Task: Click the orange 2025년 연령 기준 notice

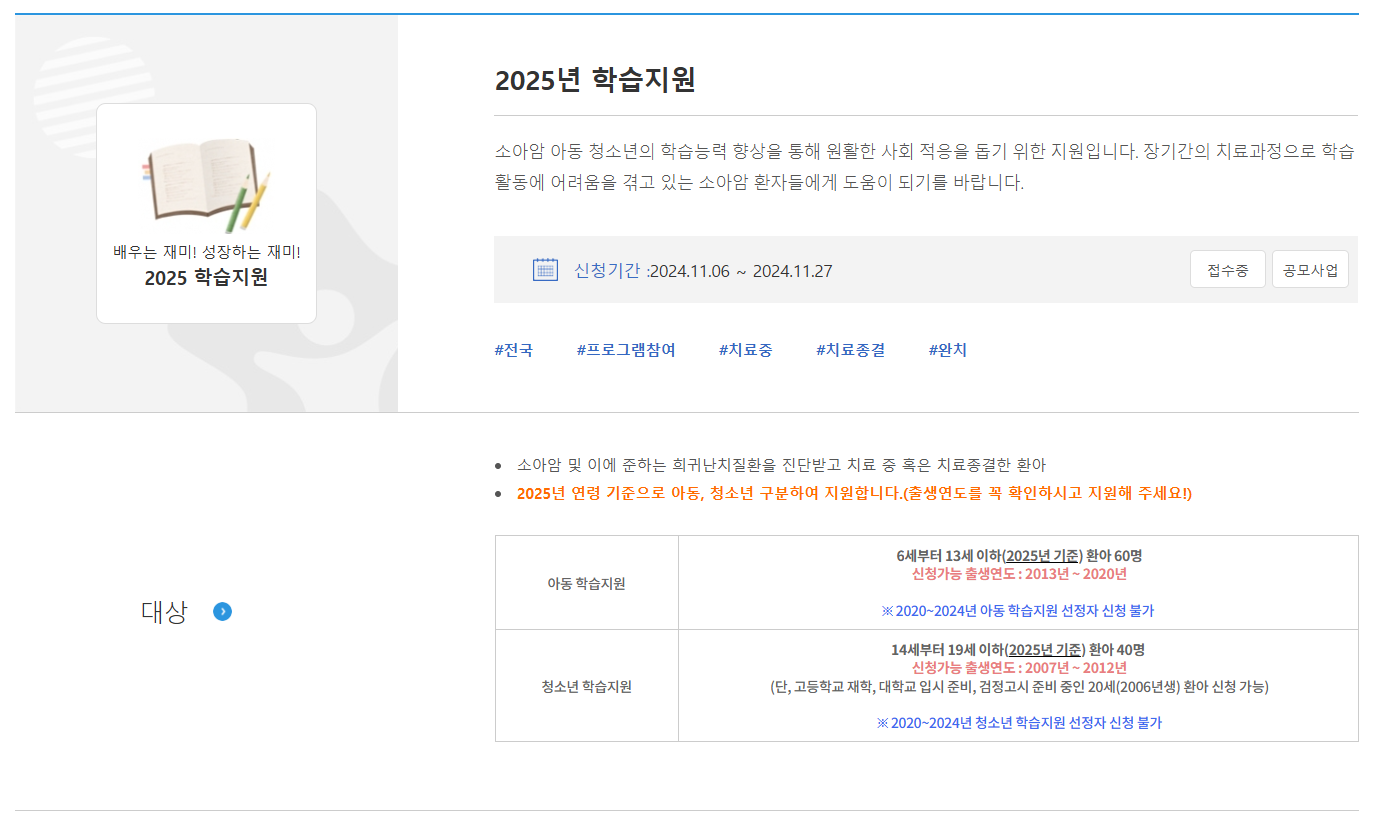Action: (x=854, y=494)
